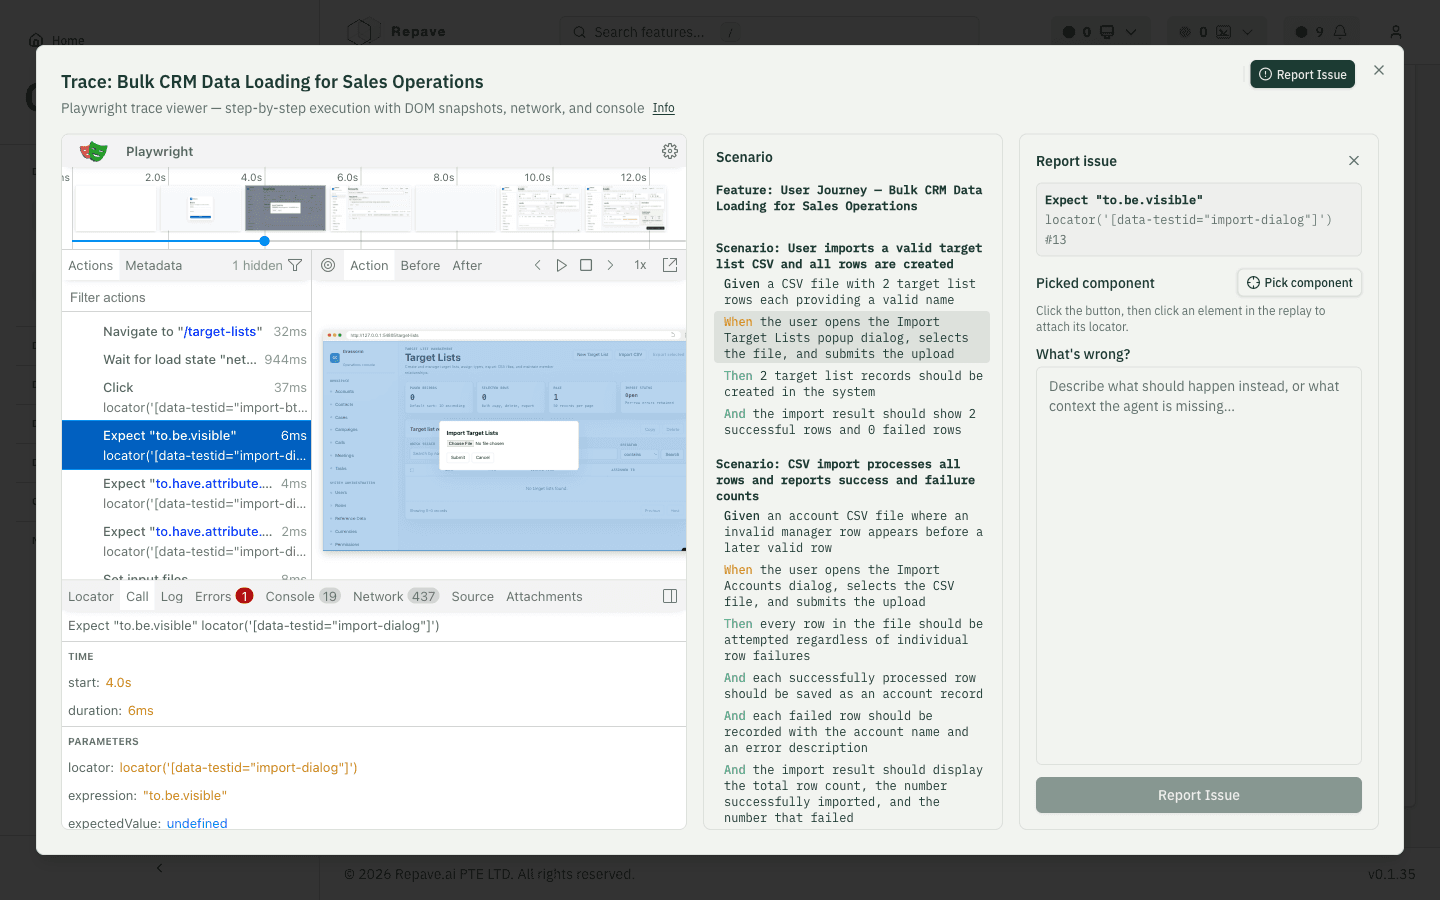Click the pick locator target icon
This screenshot has height=900, width=1440.
(328, 265)
